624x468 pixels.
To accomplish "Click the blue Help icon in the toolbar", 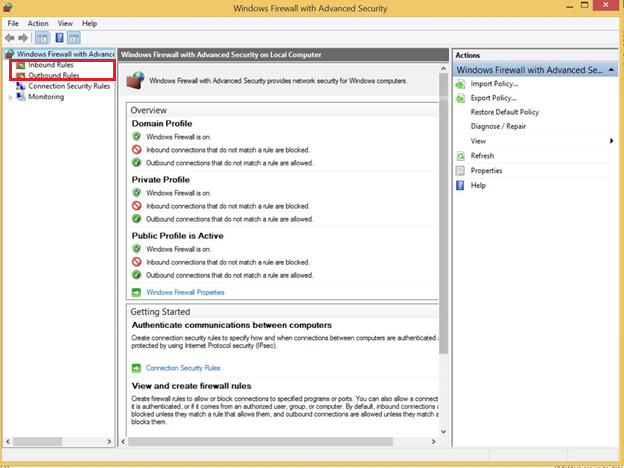I will [x=59, y=38].
